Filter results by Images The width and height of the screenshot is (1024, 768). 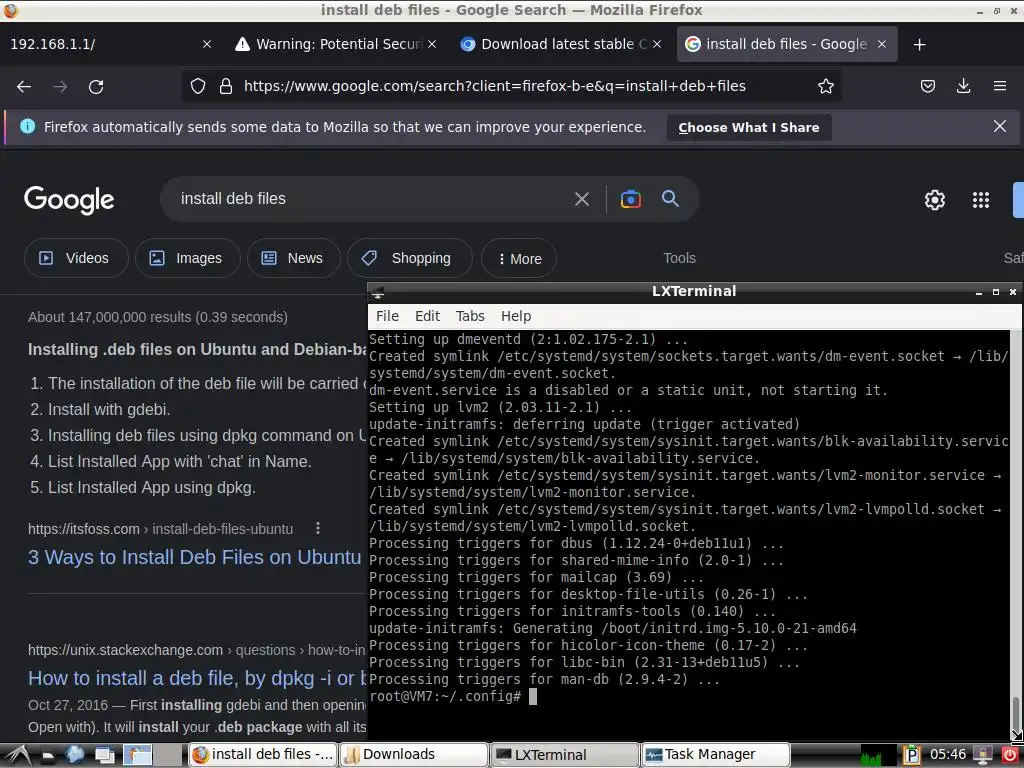click(x=187, y=258)
